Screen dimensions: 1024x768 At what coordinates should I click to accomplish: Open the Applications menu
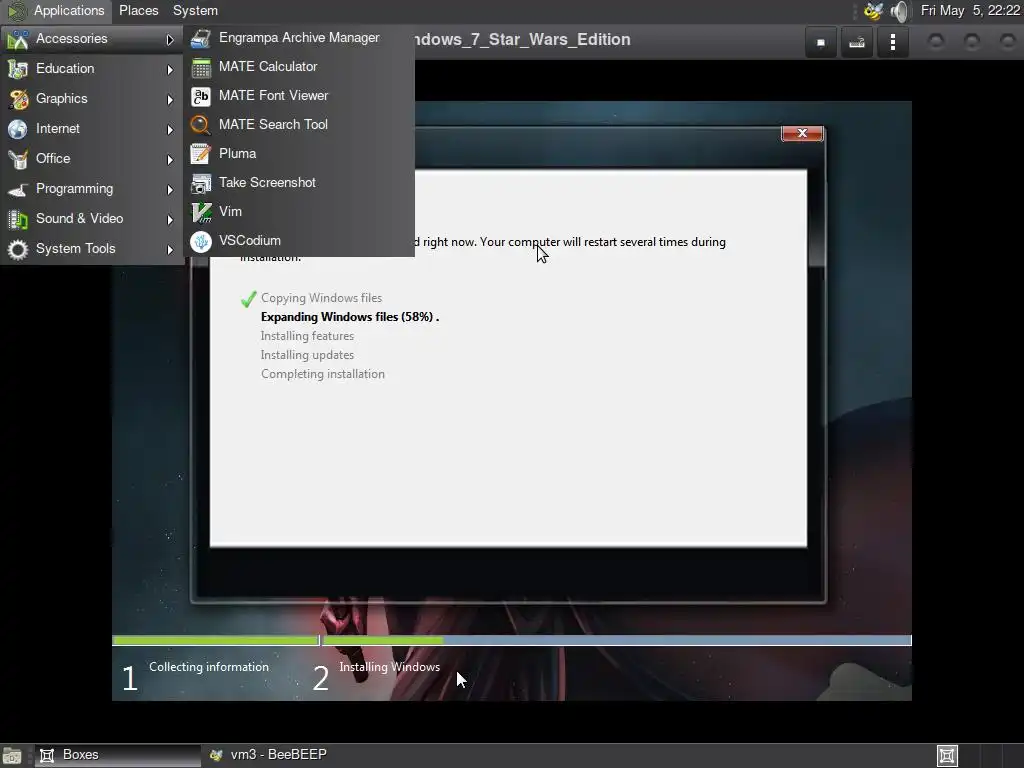56,10
